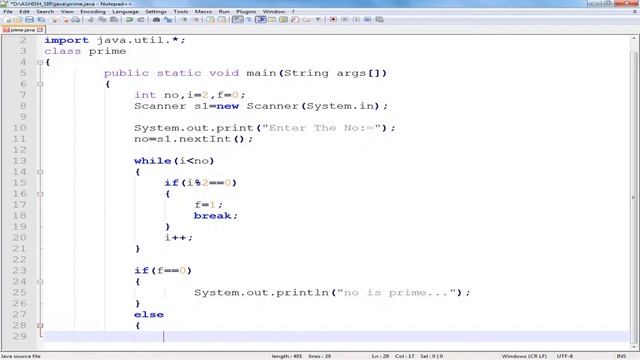The width and height of the screenshot is (640, 360).
Task: Click the Close document toolbar icon
Action: [x=54, y=20]
